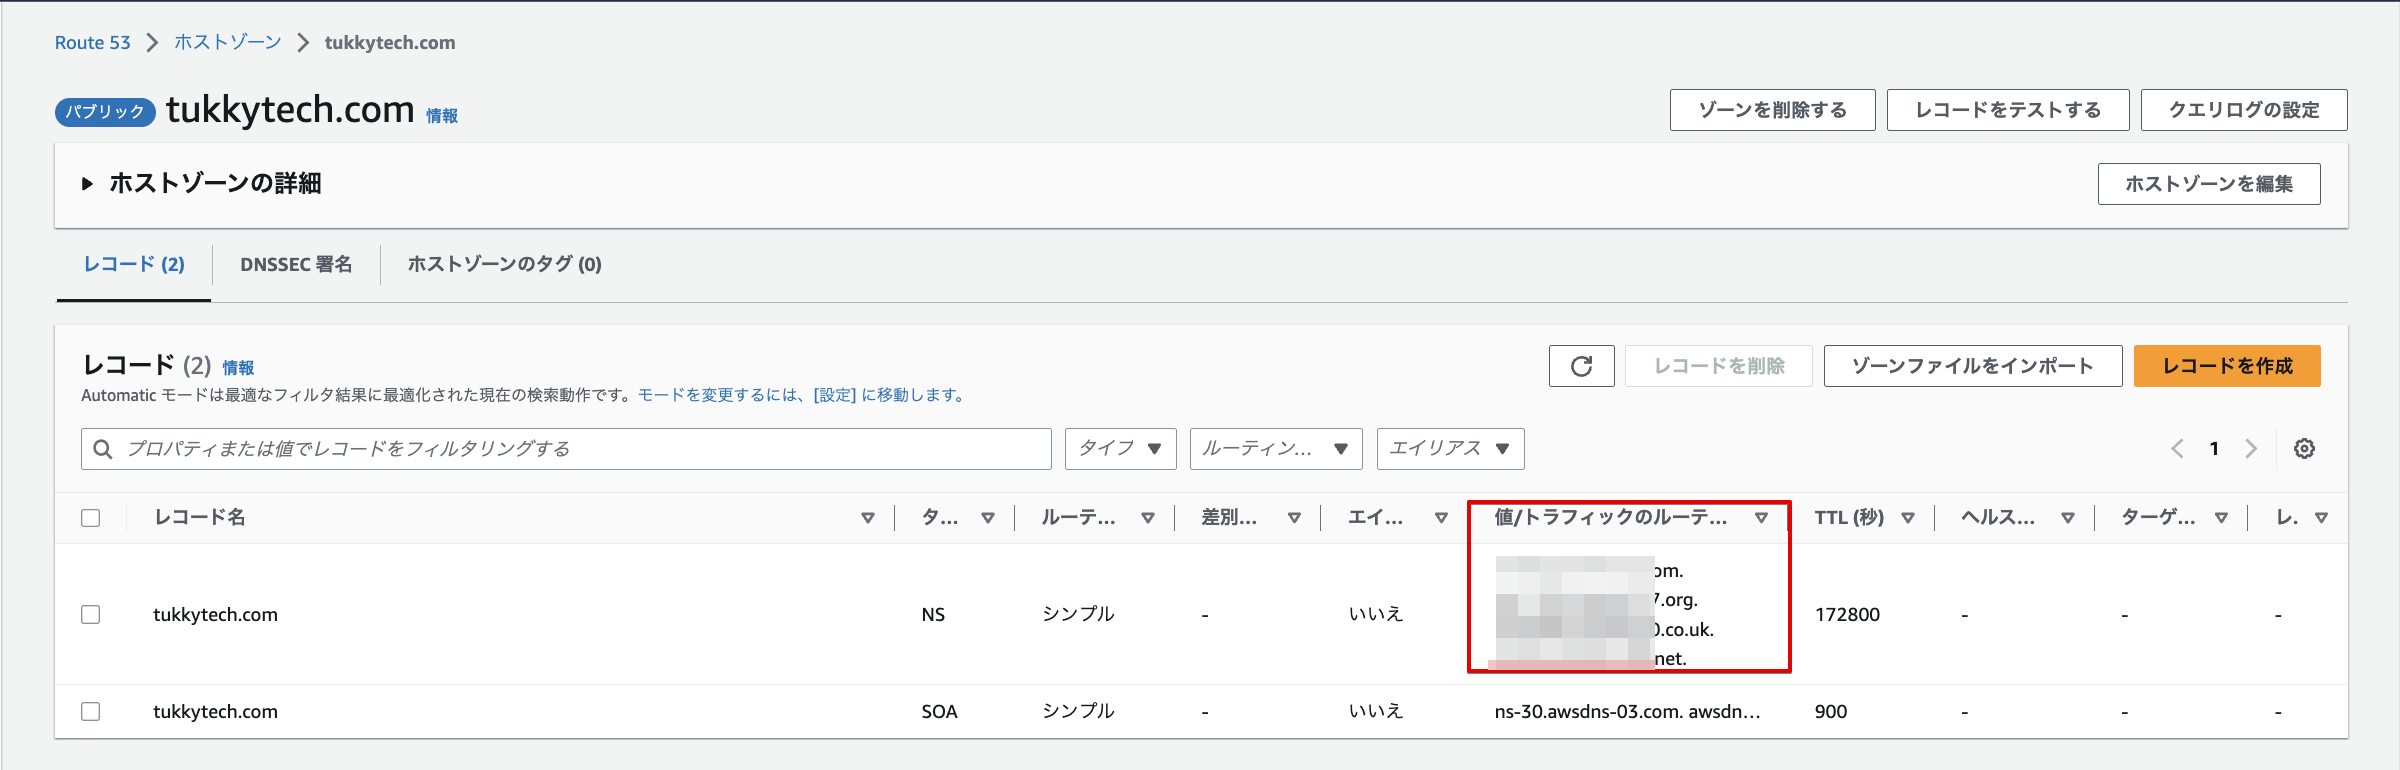Image resolution: width=2400 pixels, height=770 pixels.
Task: Go to the next page arrow
Action: [x=2251, y=449]
